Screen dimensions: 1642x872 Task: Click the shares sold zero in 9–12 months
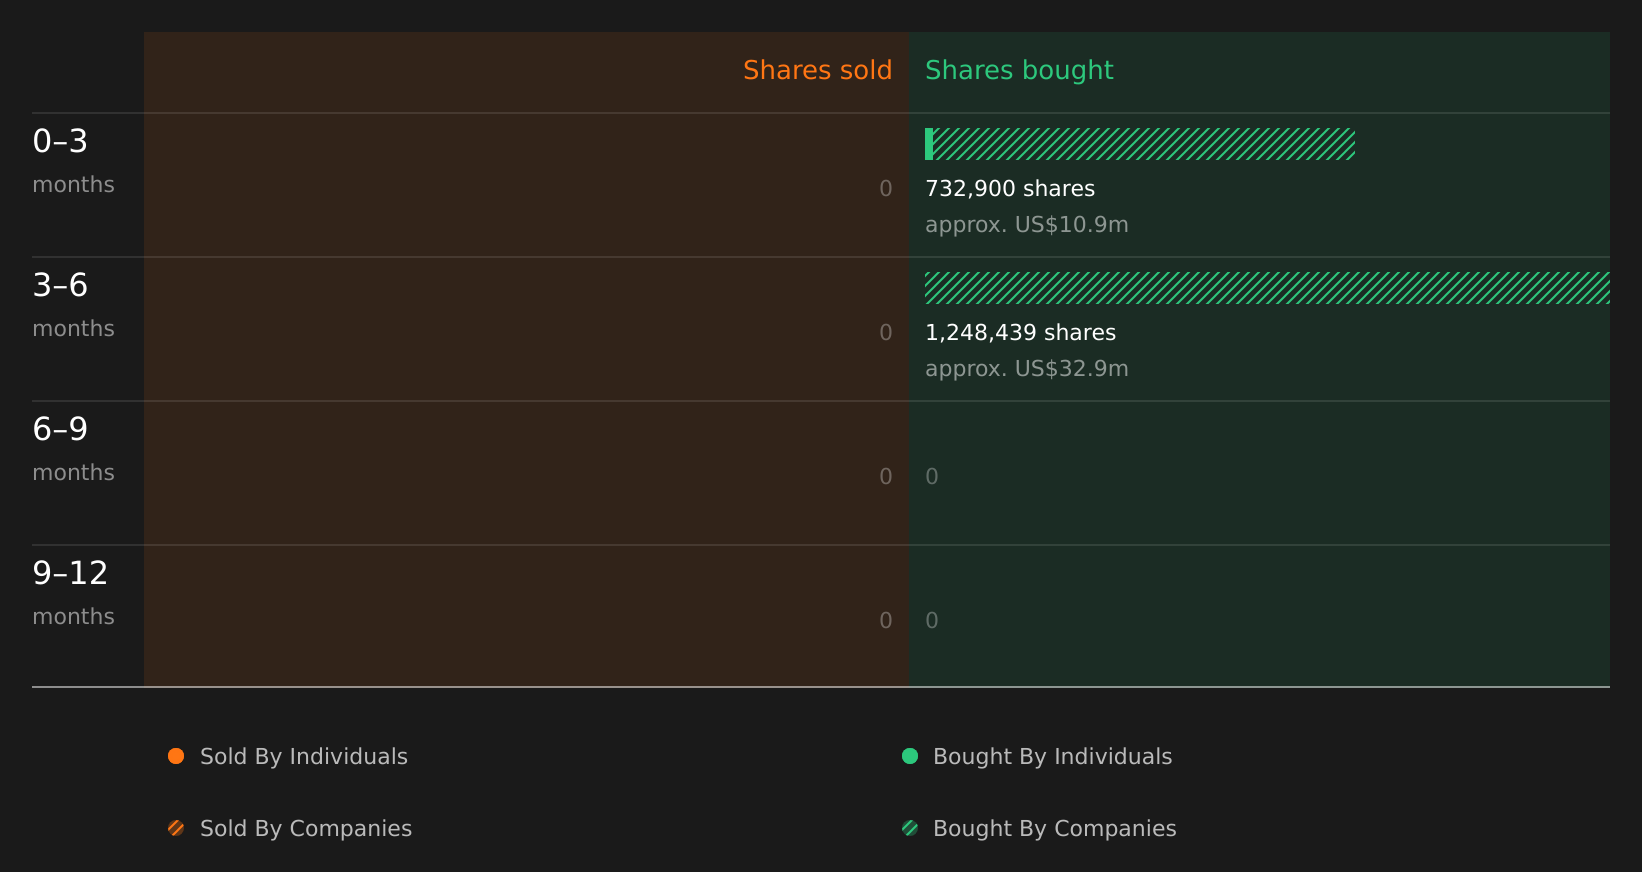pyautogui.click(x=886, y=621)
